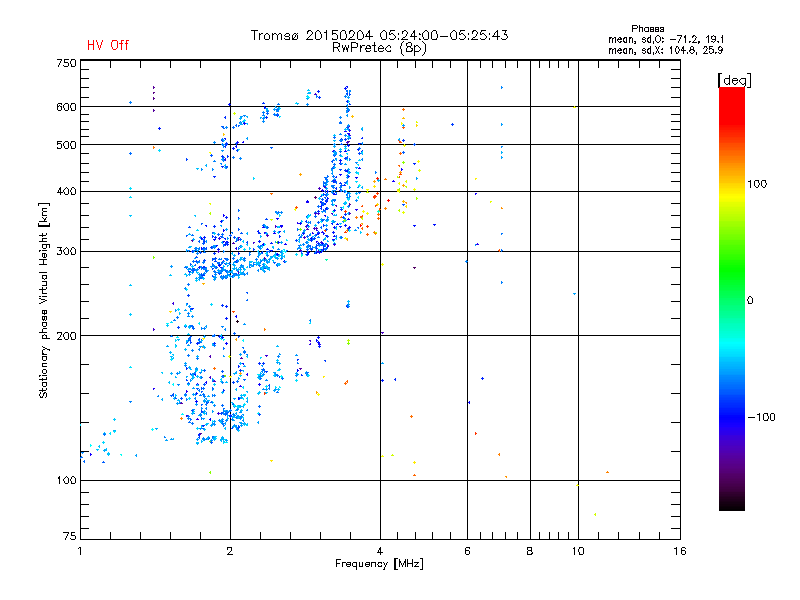Screen dimensions: 800x600
Task: Click y-axis label '750'
Action: point(66,63)
